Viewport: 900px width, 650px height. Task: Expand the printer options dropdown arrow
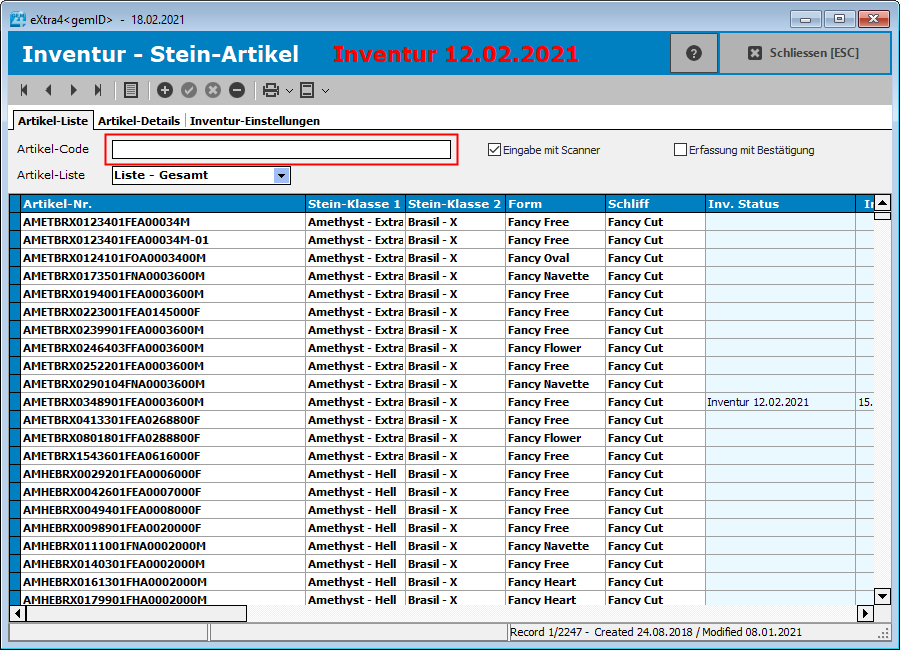289,91
